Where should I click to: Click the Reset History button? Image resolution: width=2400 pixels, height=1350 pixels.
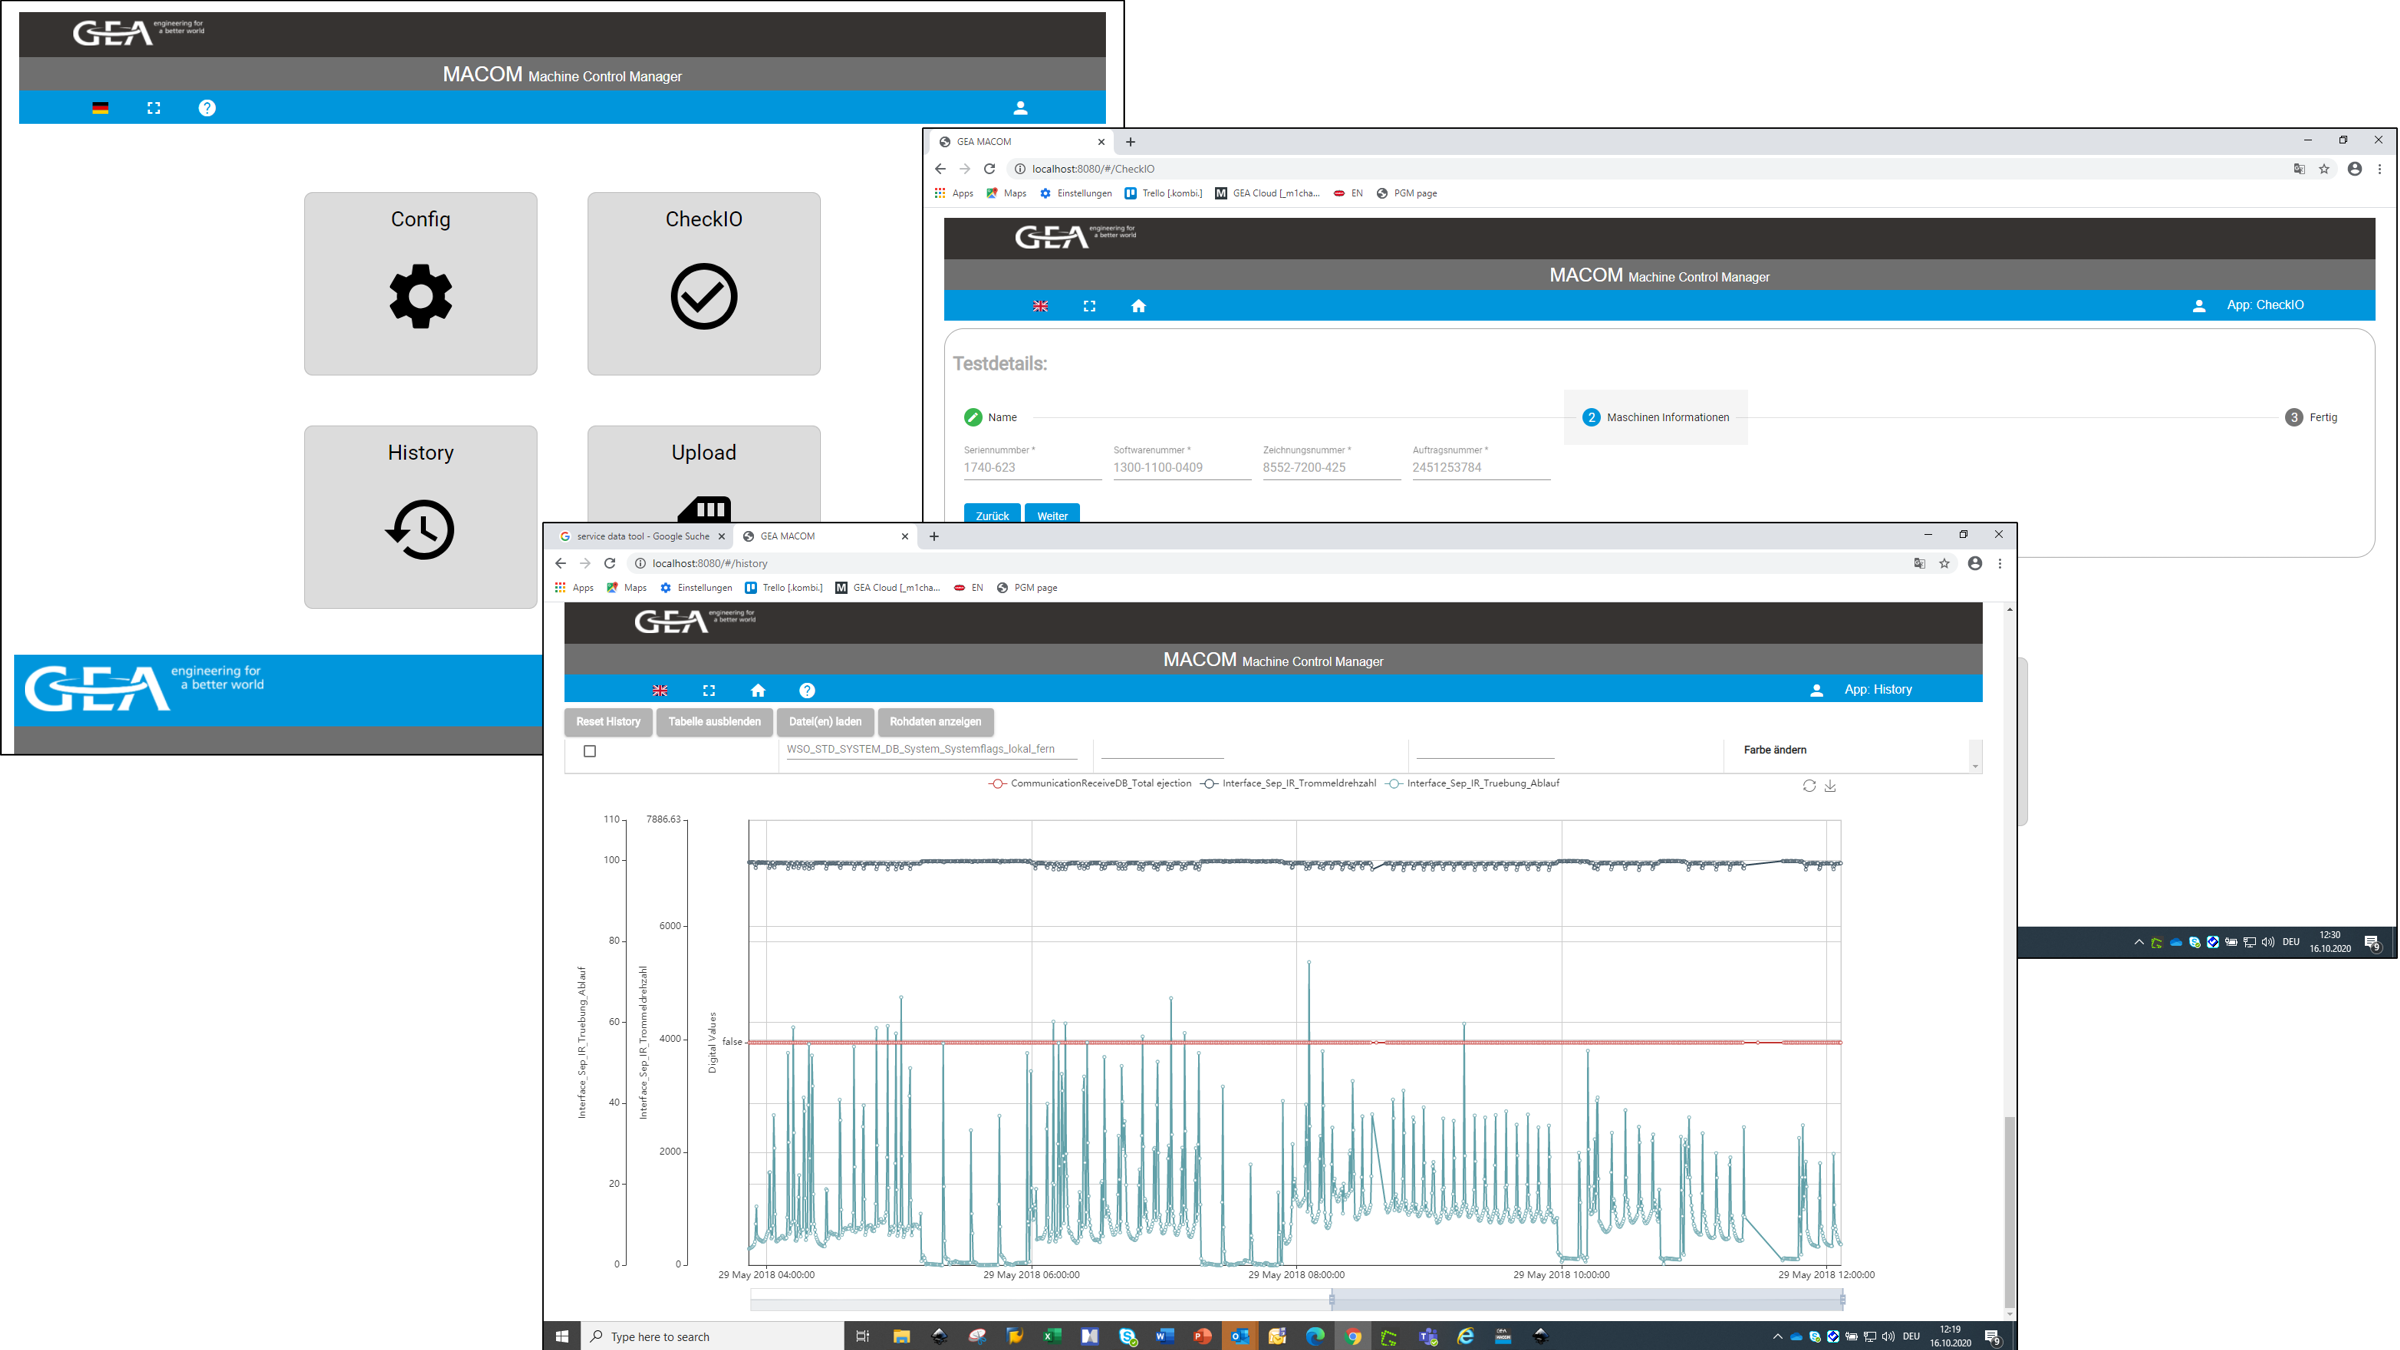pos(608,722)
